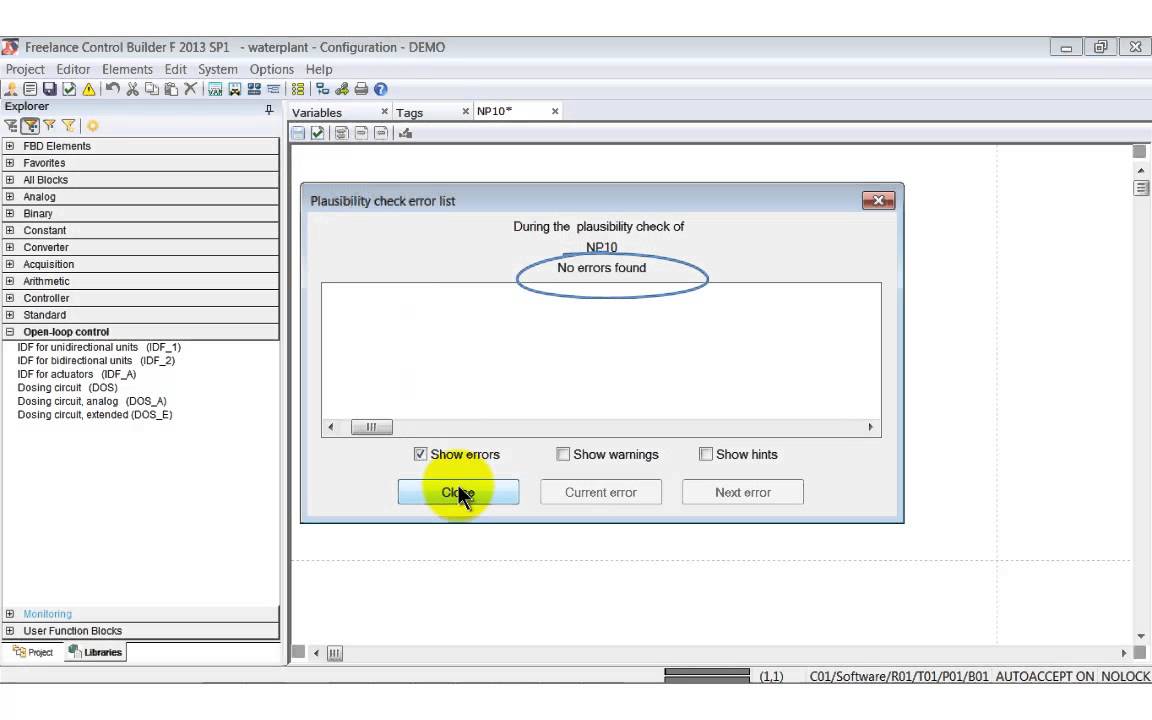The image size is (1152, 720).
Task: Pin the Explorer panel
Action: click(x=269, y=109)
